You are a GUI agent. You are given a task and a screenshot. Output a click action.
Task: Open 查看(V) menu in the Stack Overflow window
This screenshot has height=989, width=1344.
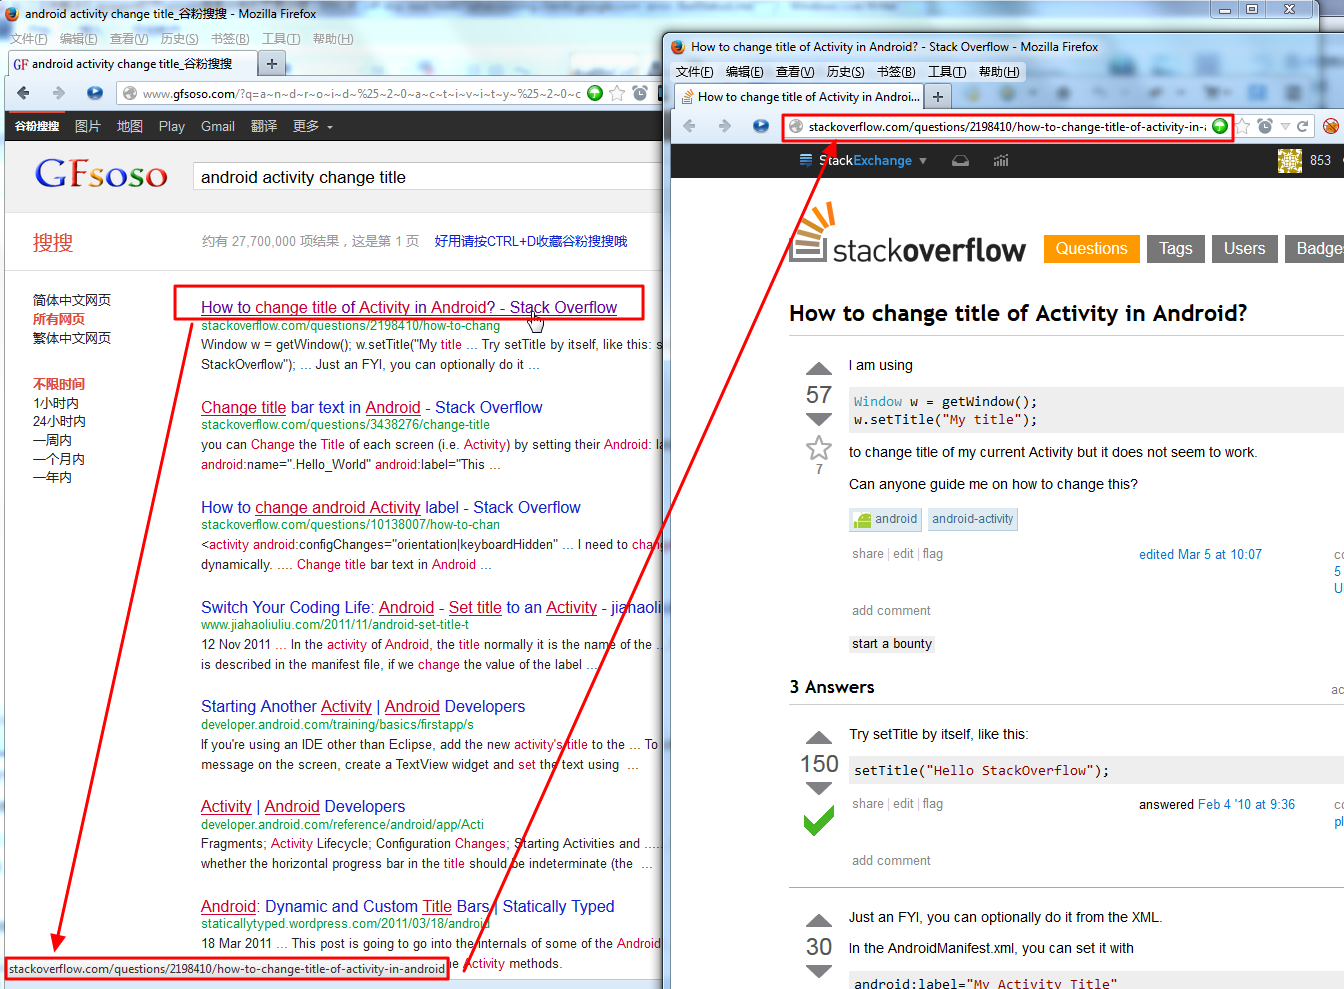[x=795, y=72]
